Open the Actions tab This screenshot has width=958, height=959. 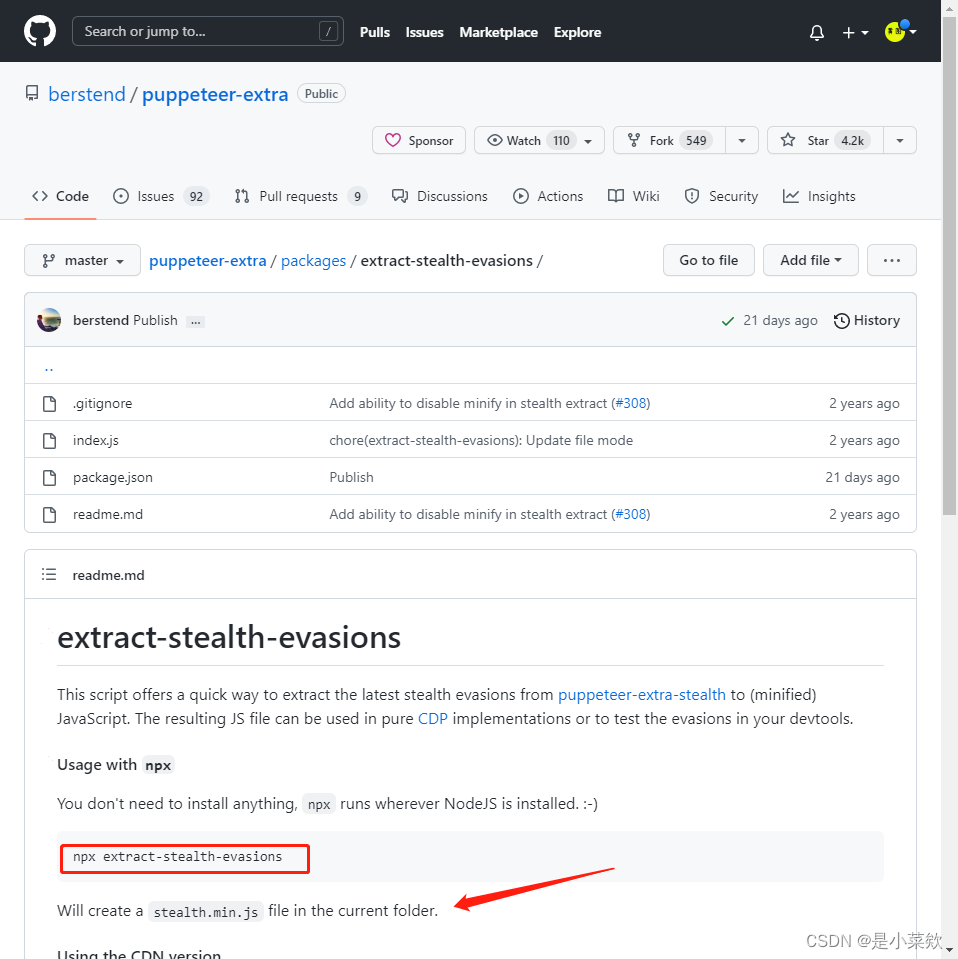coord(548,196)
